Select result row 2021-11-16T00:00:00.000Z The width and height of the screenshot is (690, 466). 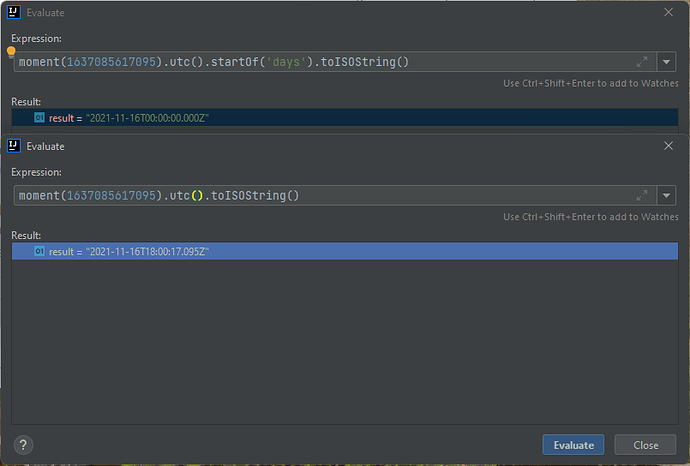click(345, 118)
